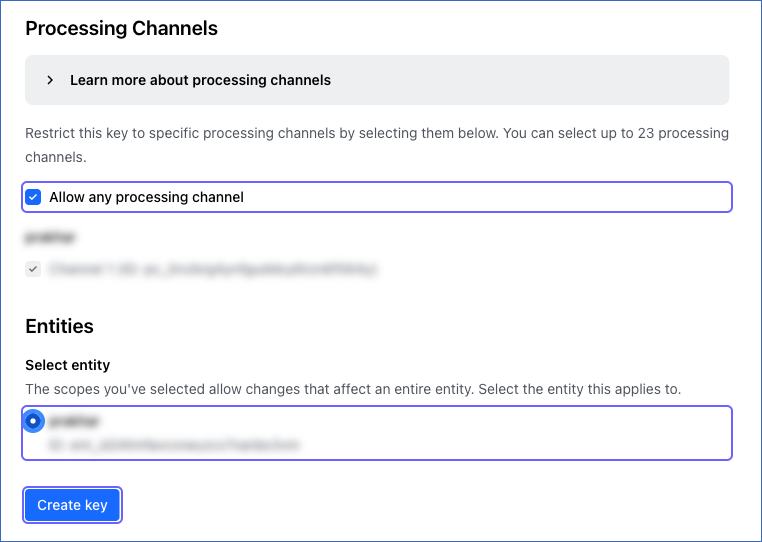The width and height of the screenshot is (762, 542).
Task: Click the 'Entities' heading
Action: click(59, 326)
